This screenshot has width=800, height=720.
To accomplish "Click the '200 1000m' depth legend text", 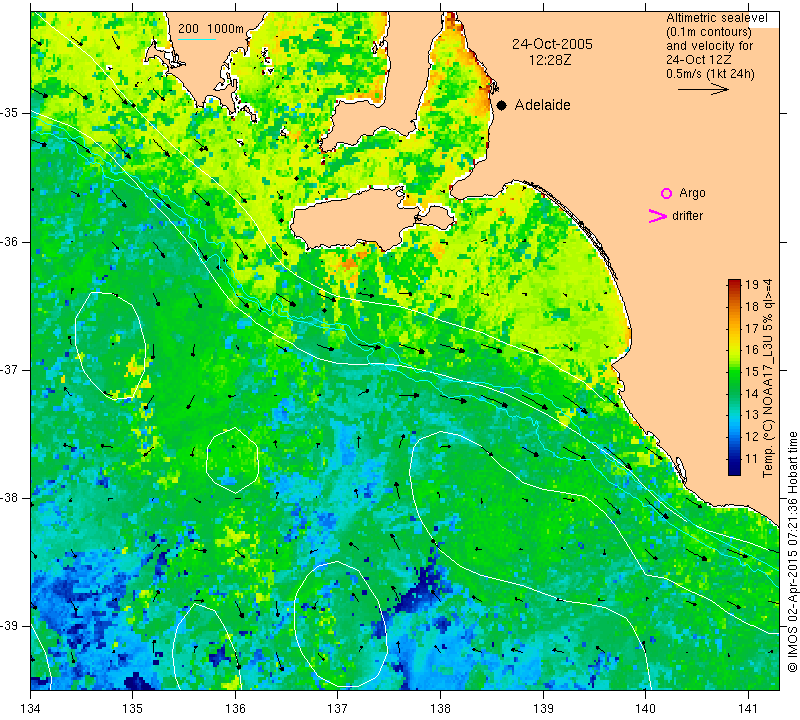I will (x=211, y=29).
